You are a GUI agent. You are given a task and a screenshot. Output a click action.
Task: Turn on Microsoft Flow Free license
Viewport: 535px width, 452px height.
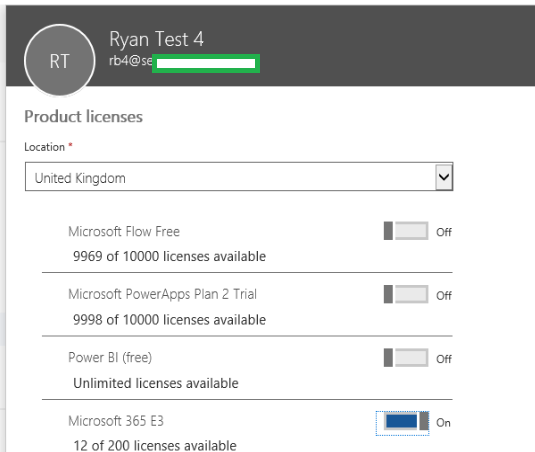tap(406, 231)
